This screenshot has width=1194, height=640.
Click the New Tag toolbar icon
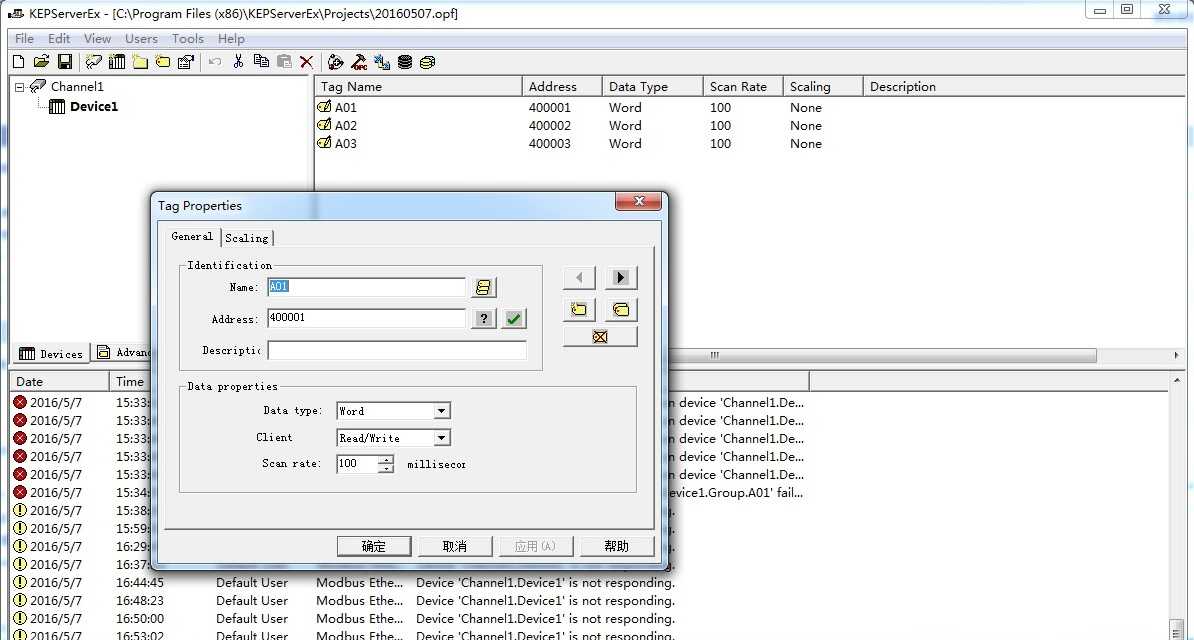162,62
